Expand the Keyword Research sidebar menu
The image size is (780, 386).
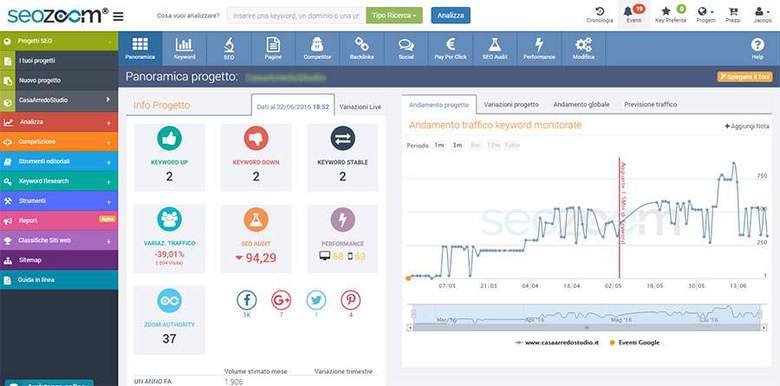click(59, 181)
